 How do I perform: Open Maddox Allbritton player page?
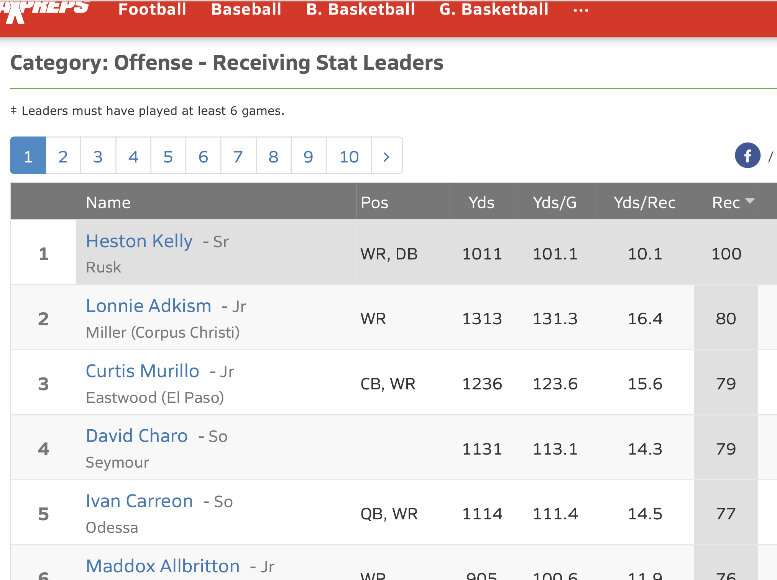click(x=162, y=566)
